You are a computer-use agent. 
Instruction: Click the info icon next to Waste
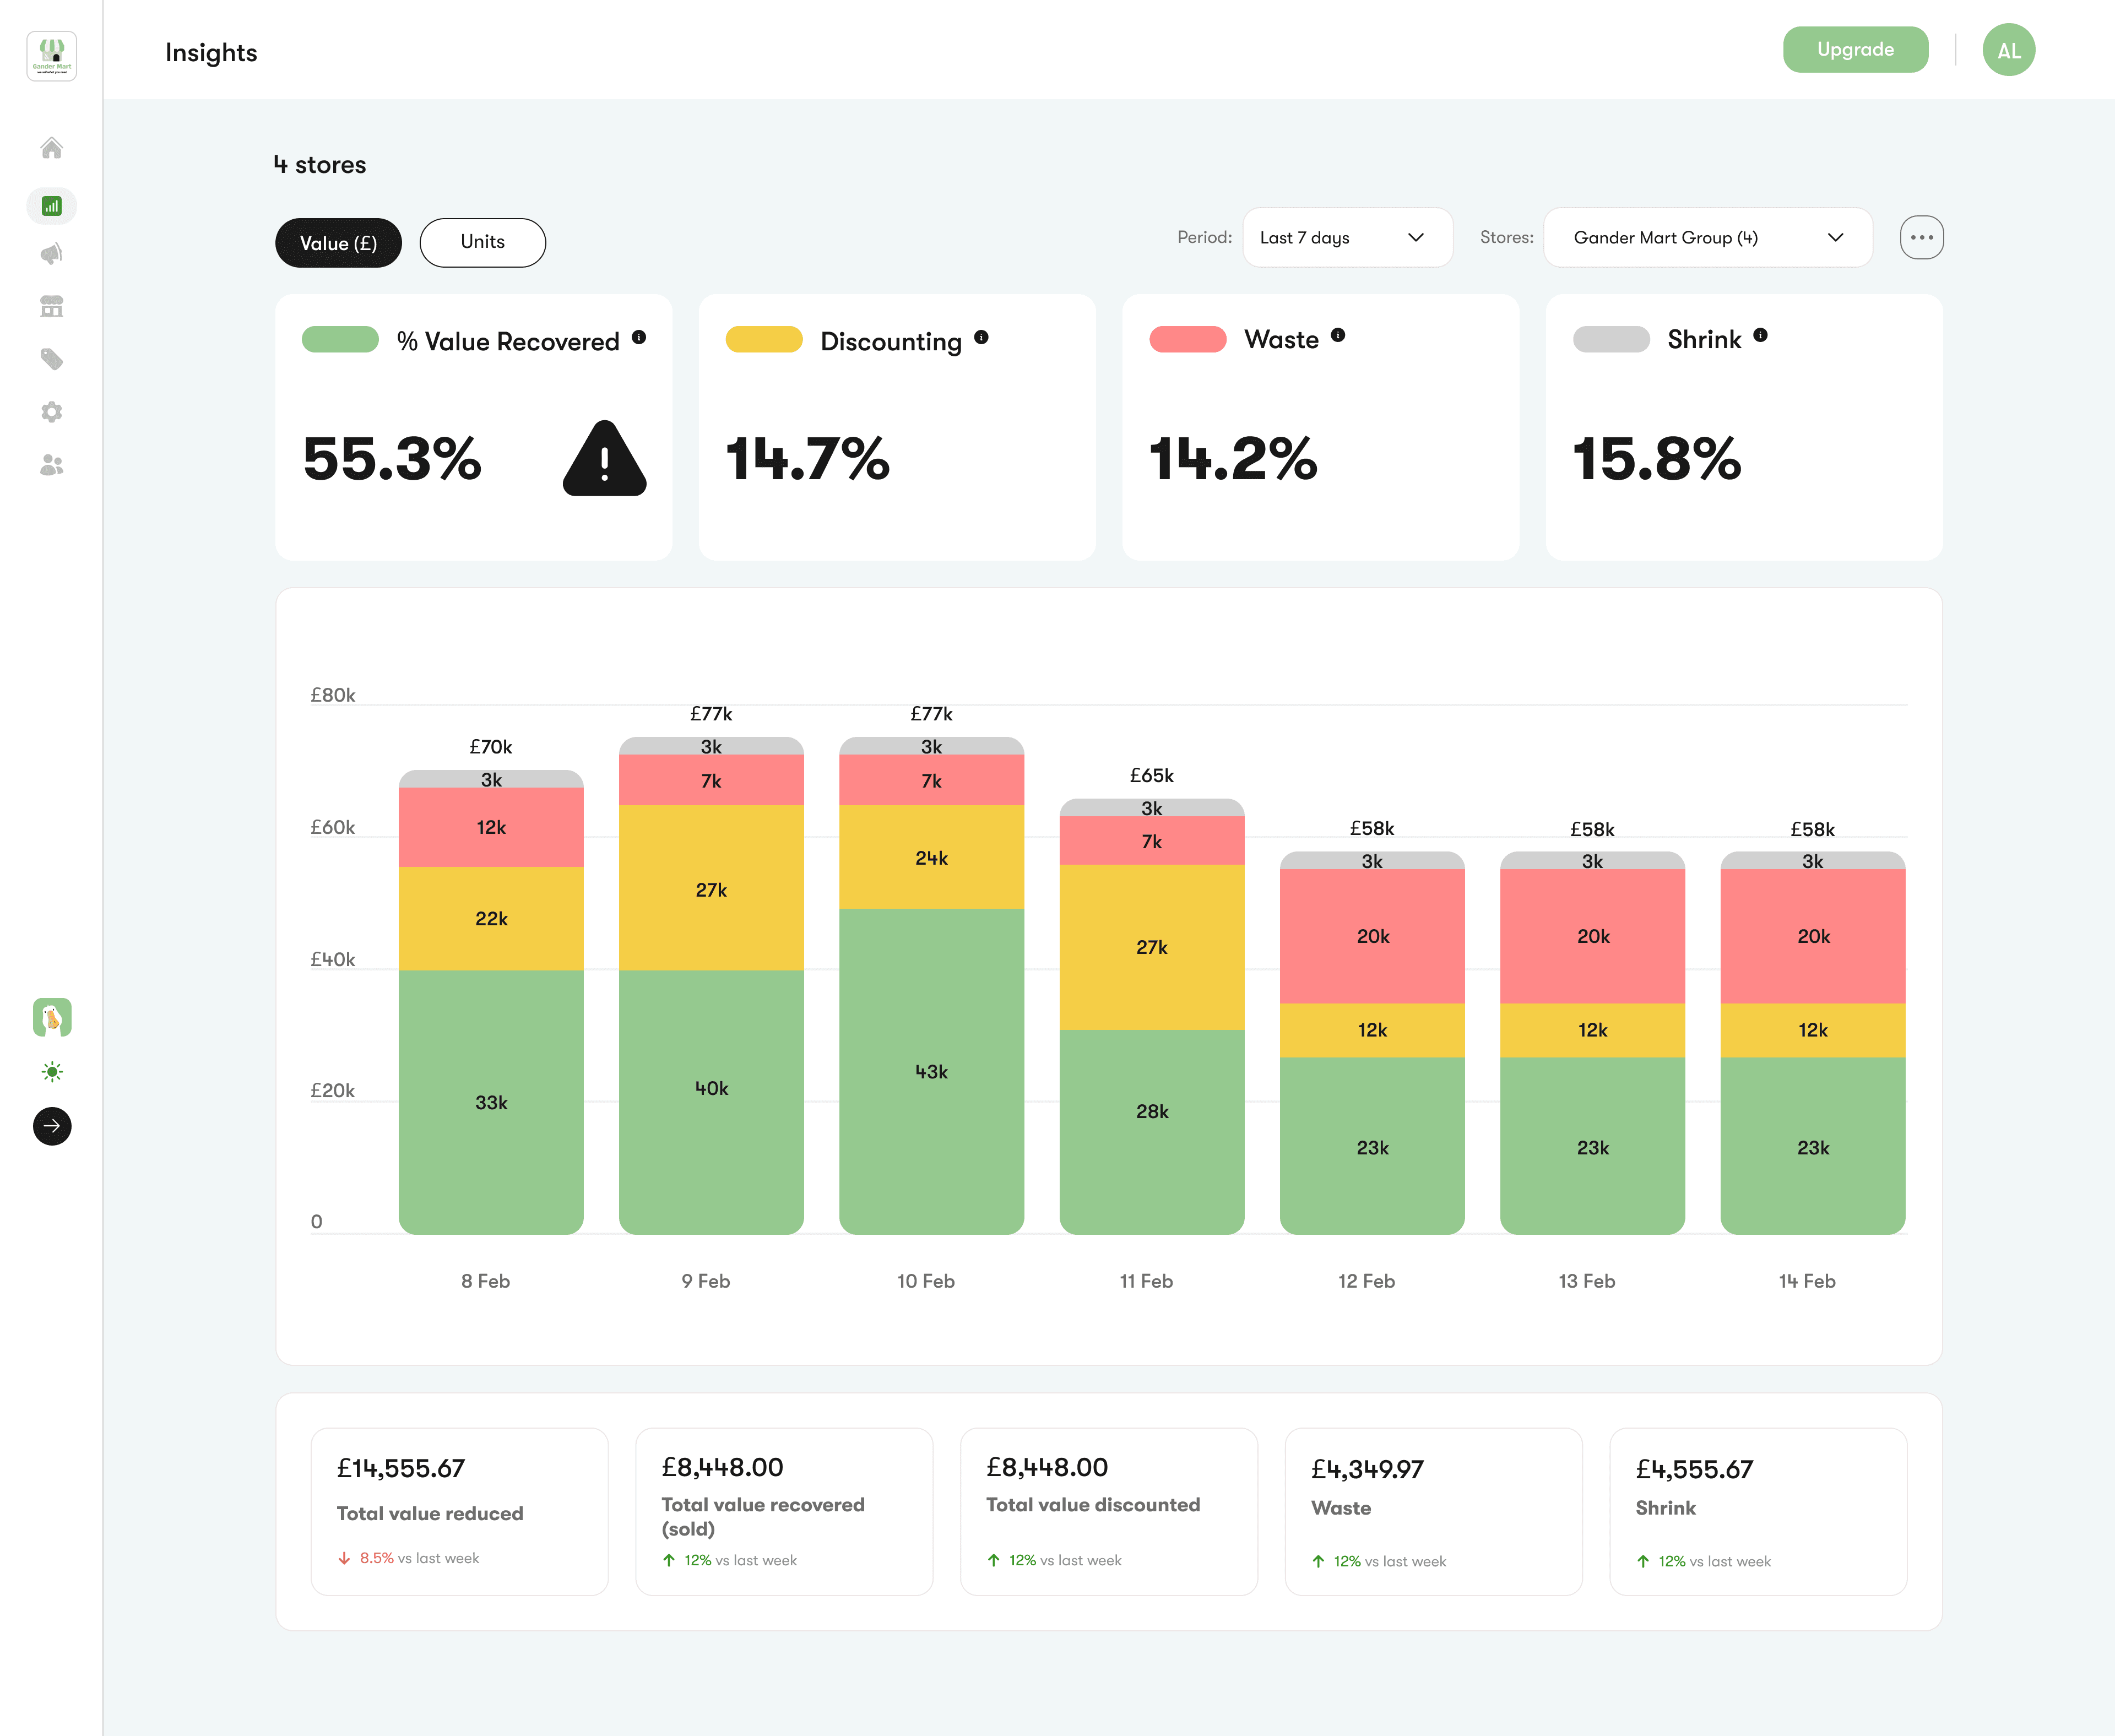(x=1338, y=335)
